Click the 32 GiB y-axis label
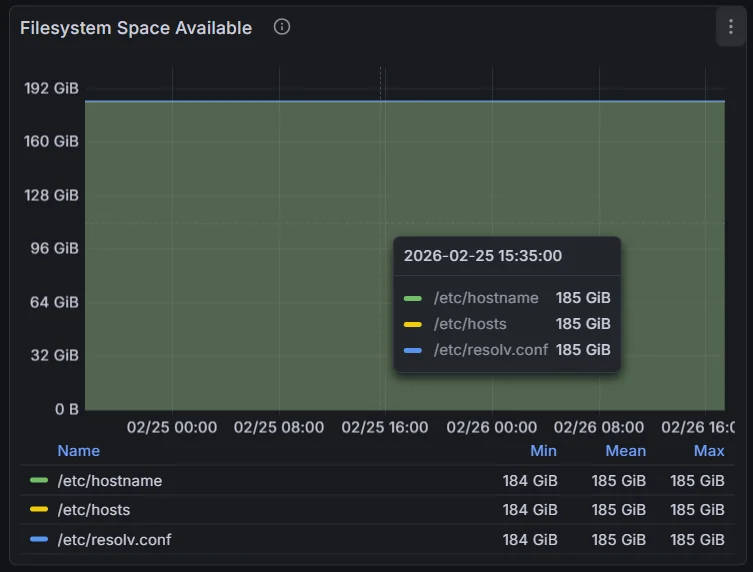 tap(54, 355)
